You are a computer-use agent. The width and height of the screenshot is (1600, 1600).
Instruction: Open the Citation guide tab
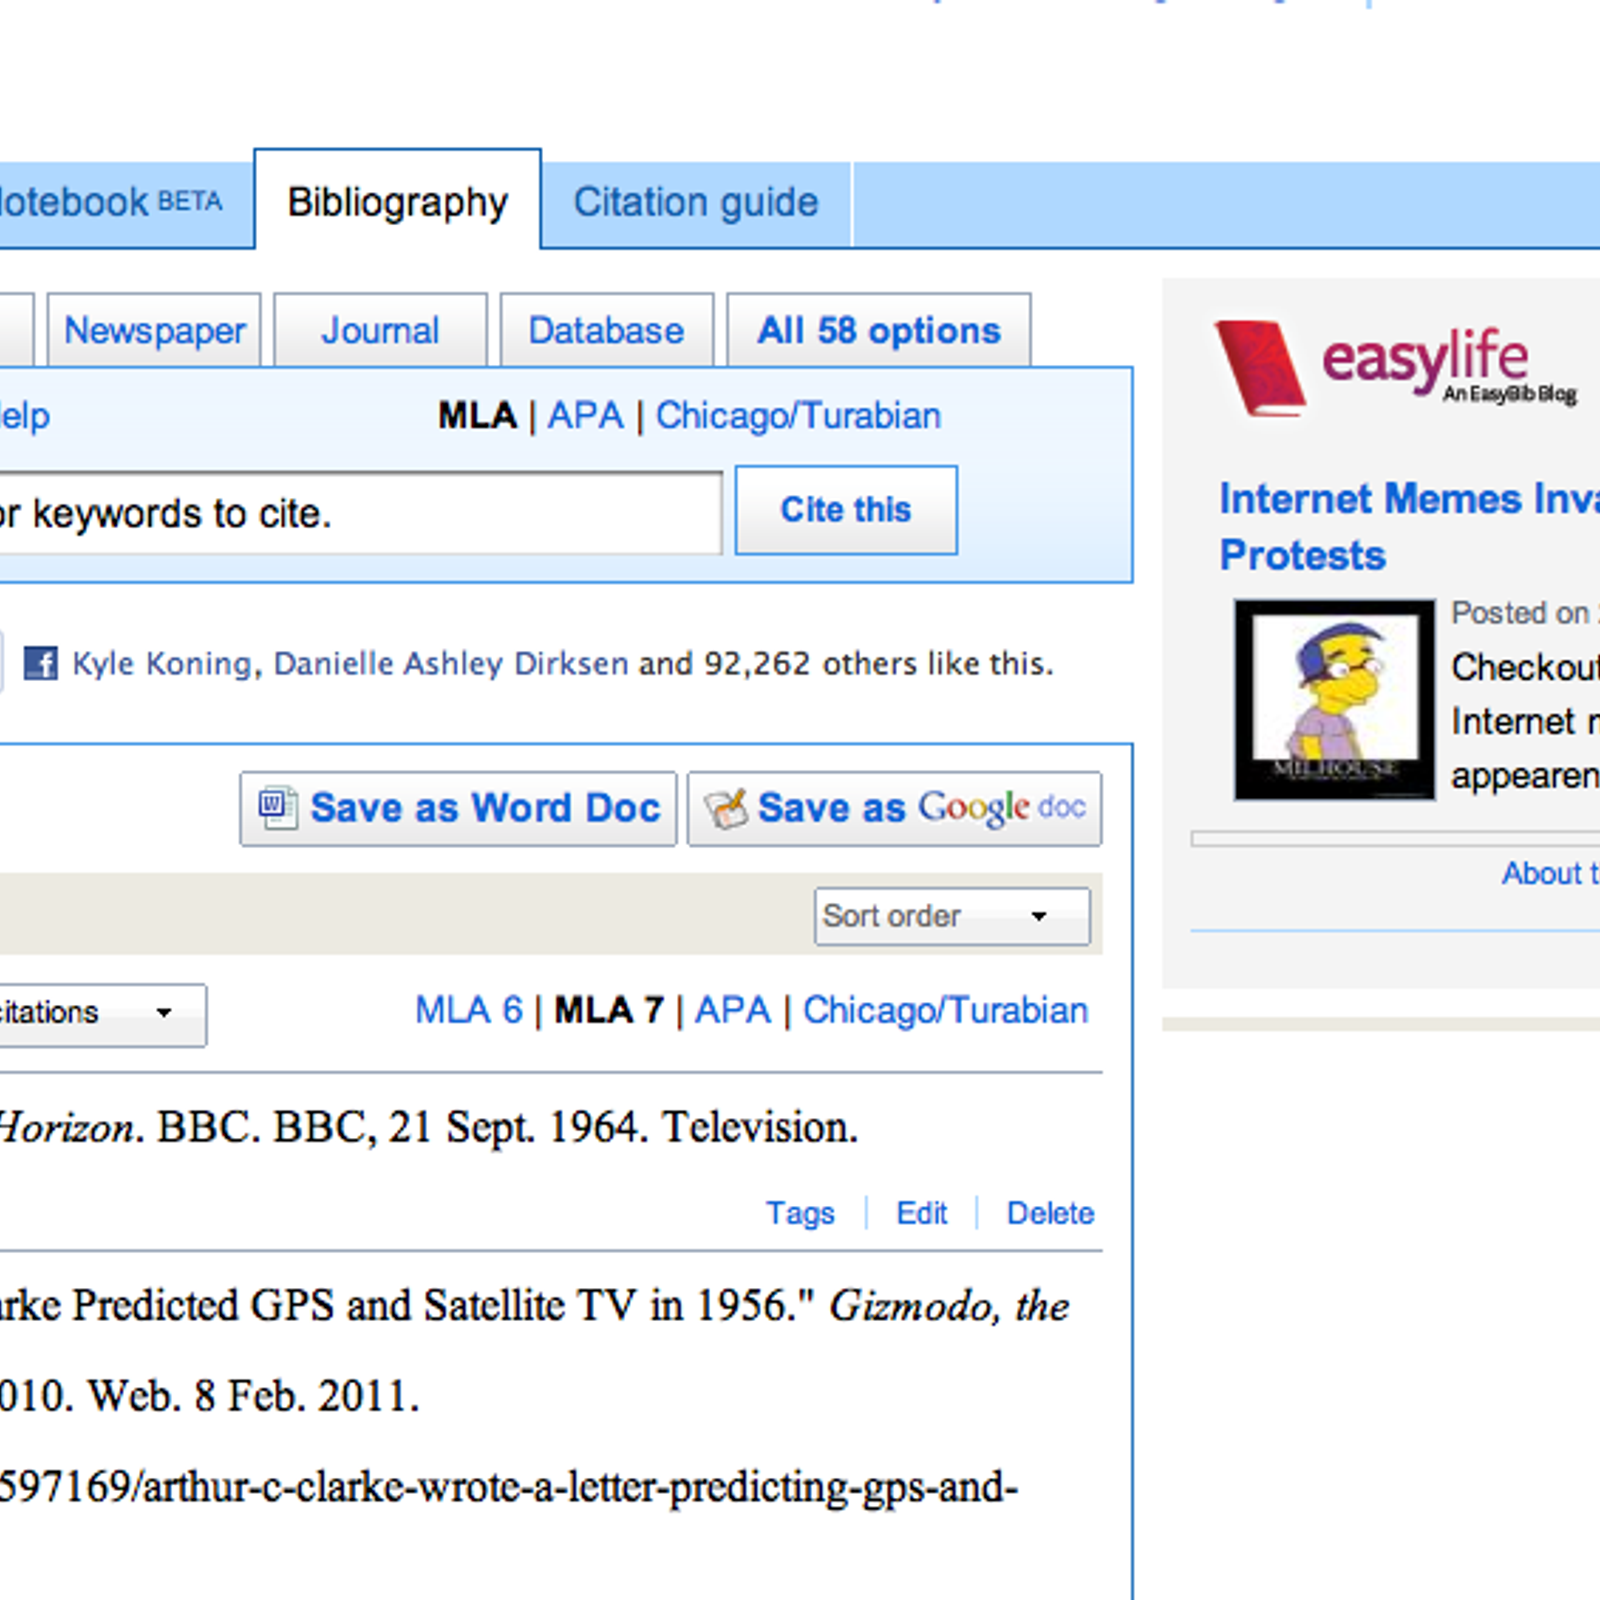coord(696,203)
